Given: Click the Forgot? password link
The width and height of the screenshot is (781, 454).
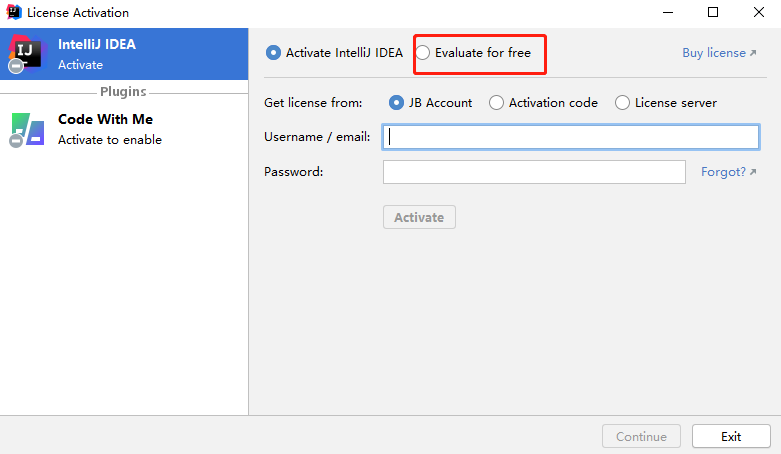Looking at the screenshot, I should [728, 172].
